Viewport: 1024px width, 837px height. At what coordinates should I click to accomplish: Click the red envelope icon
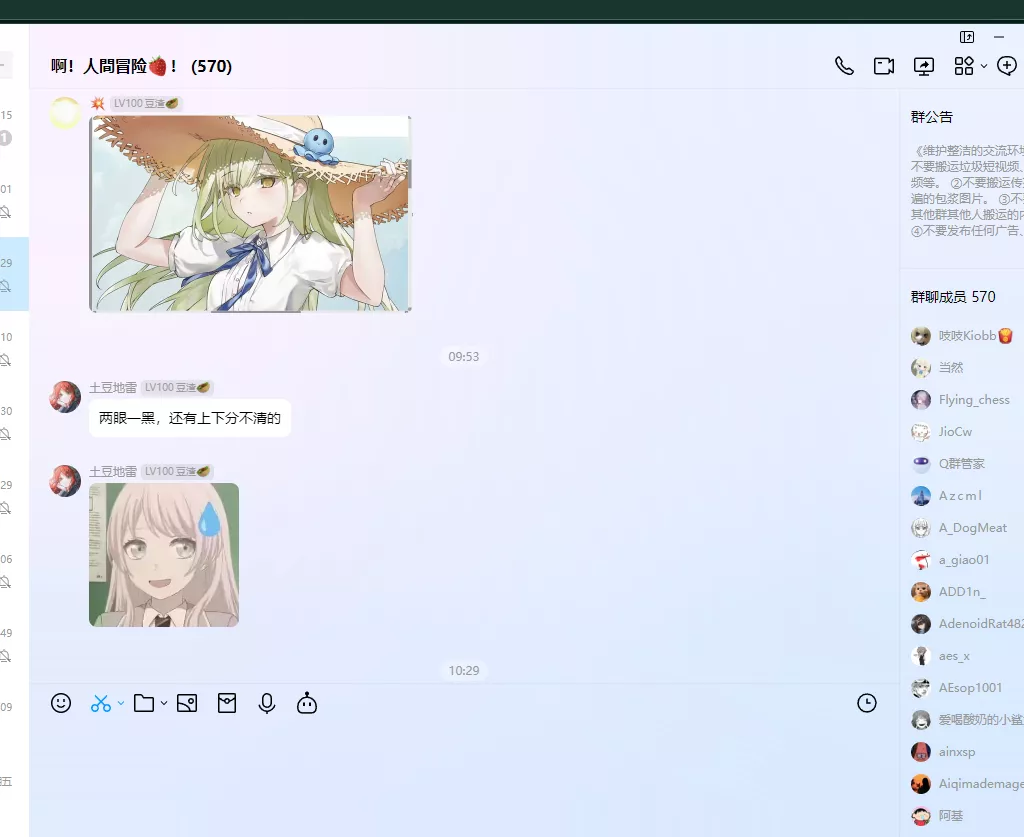227,703
